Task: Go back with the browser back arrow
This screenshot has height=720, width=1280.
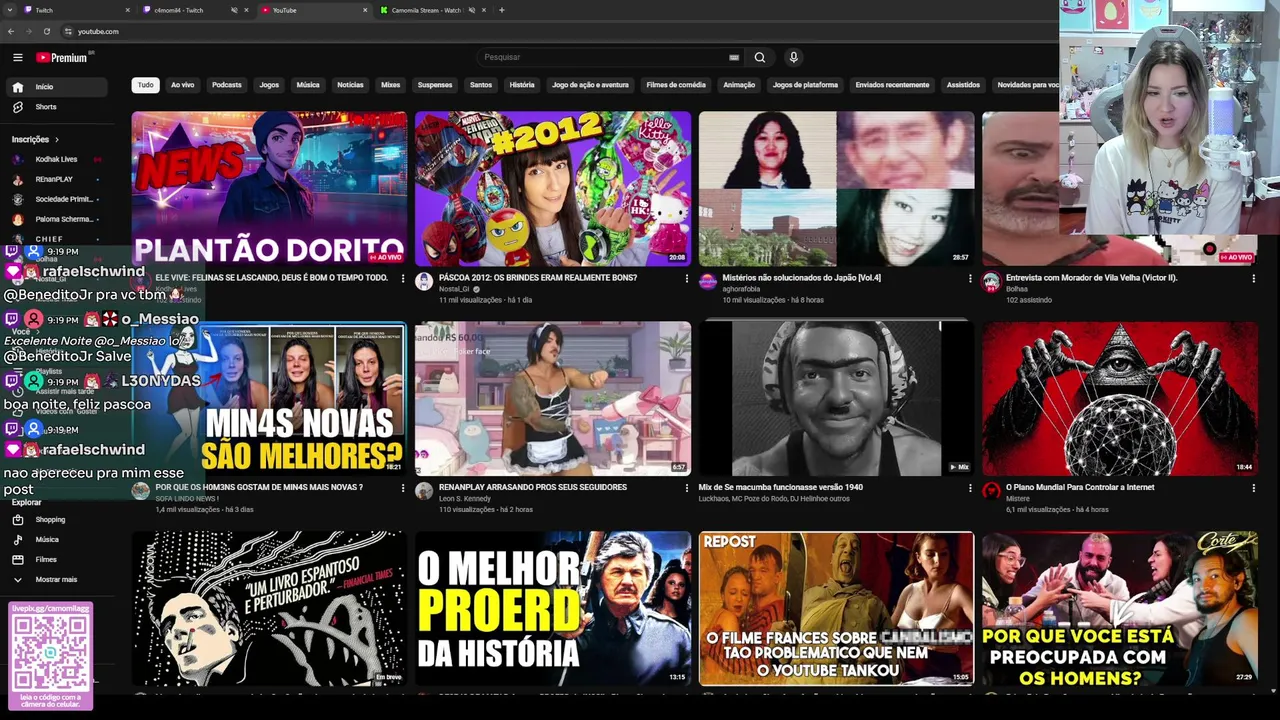Action: [13, 31]
